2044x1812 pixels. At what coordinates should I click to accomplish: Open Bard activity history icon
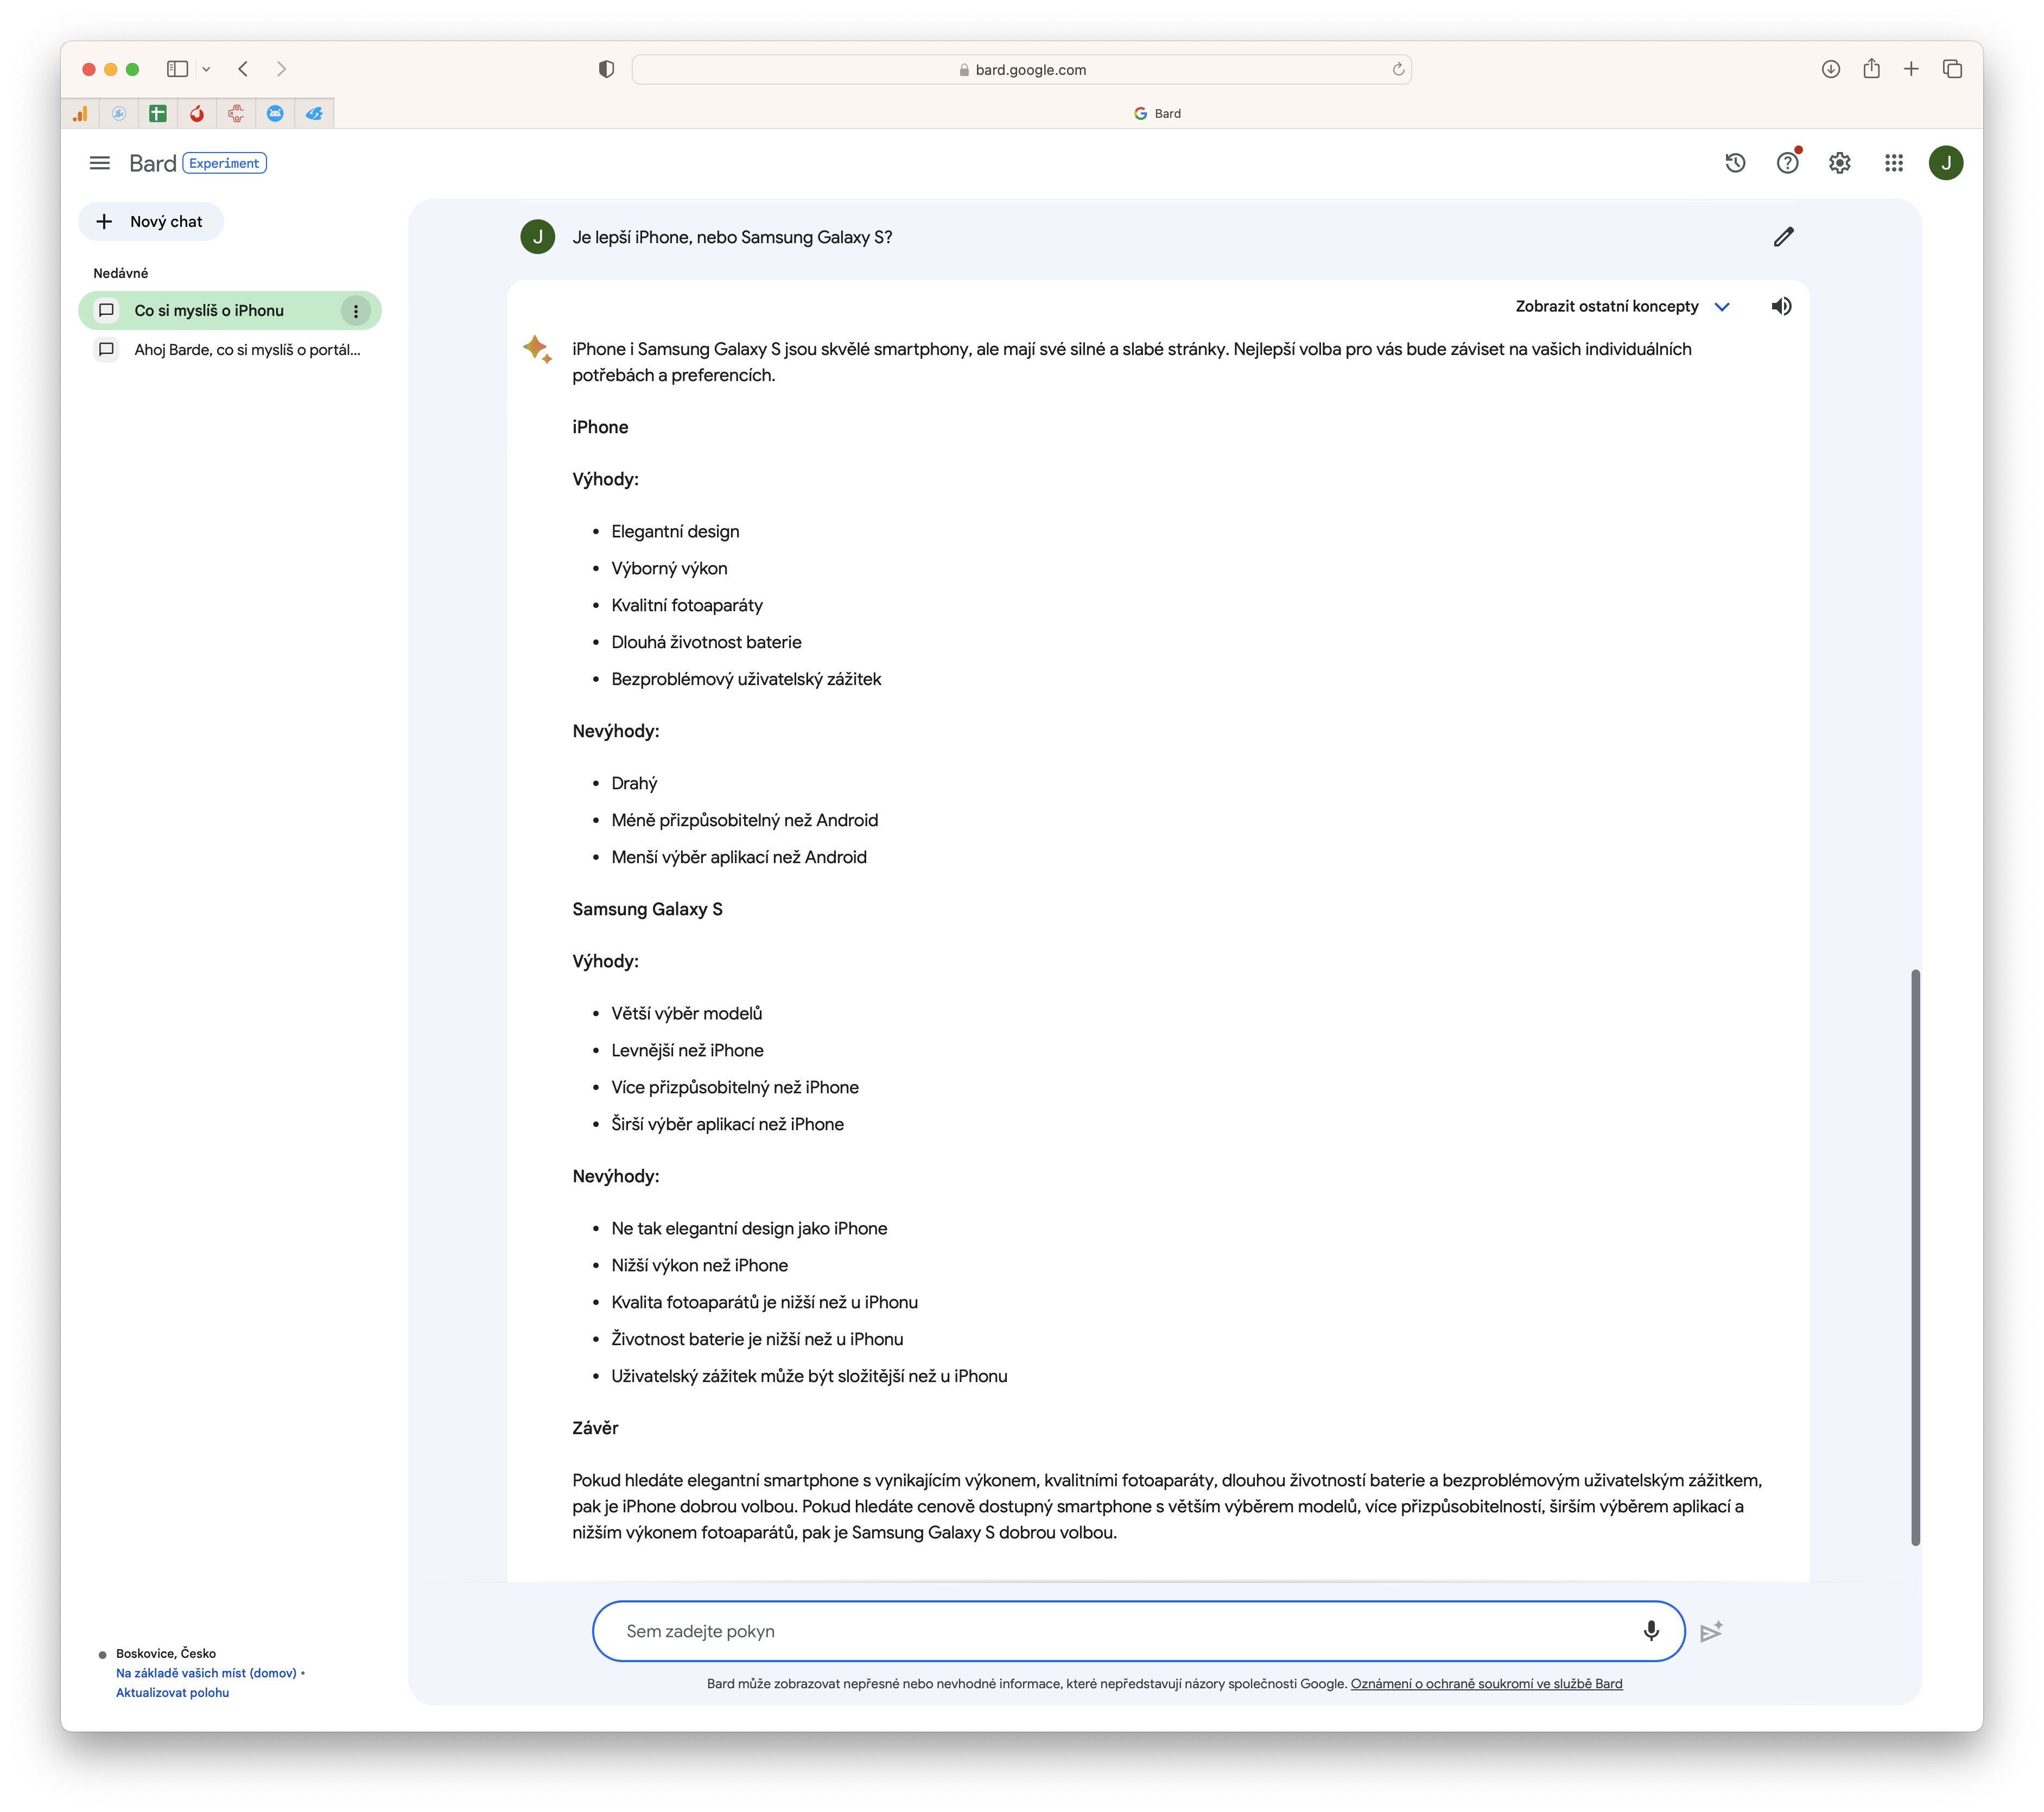(1735, 163)
